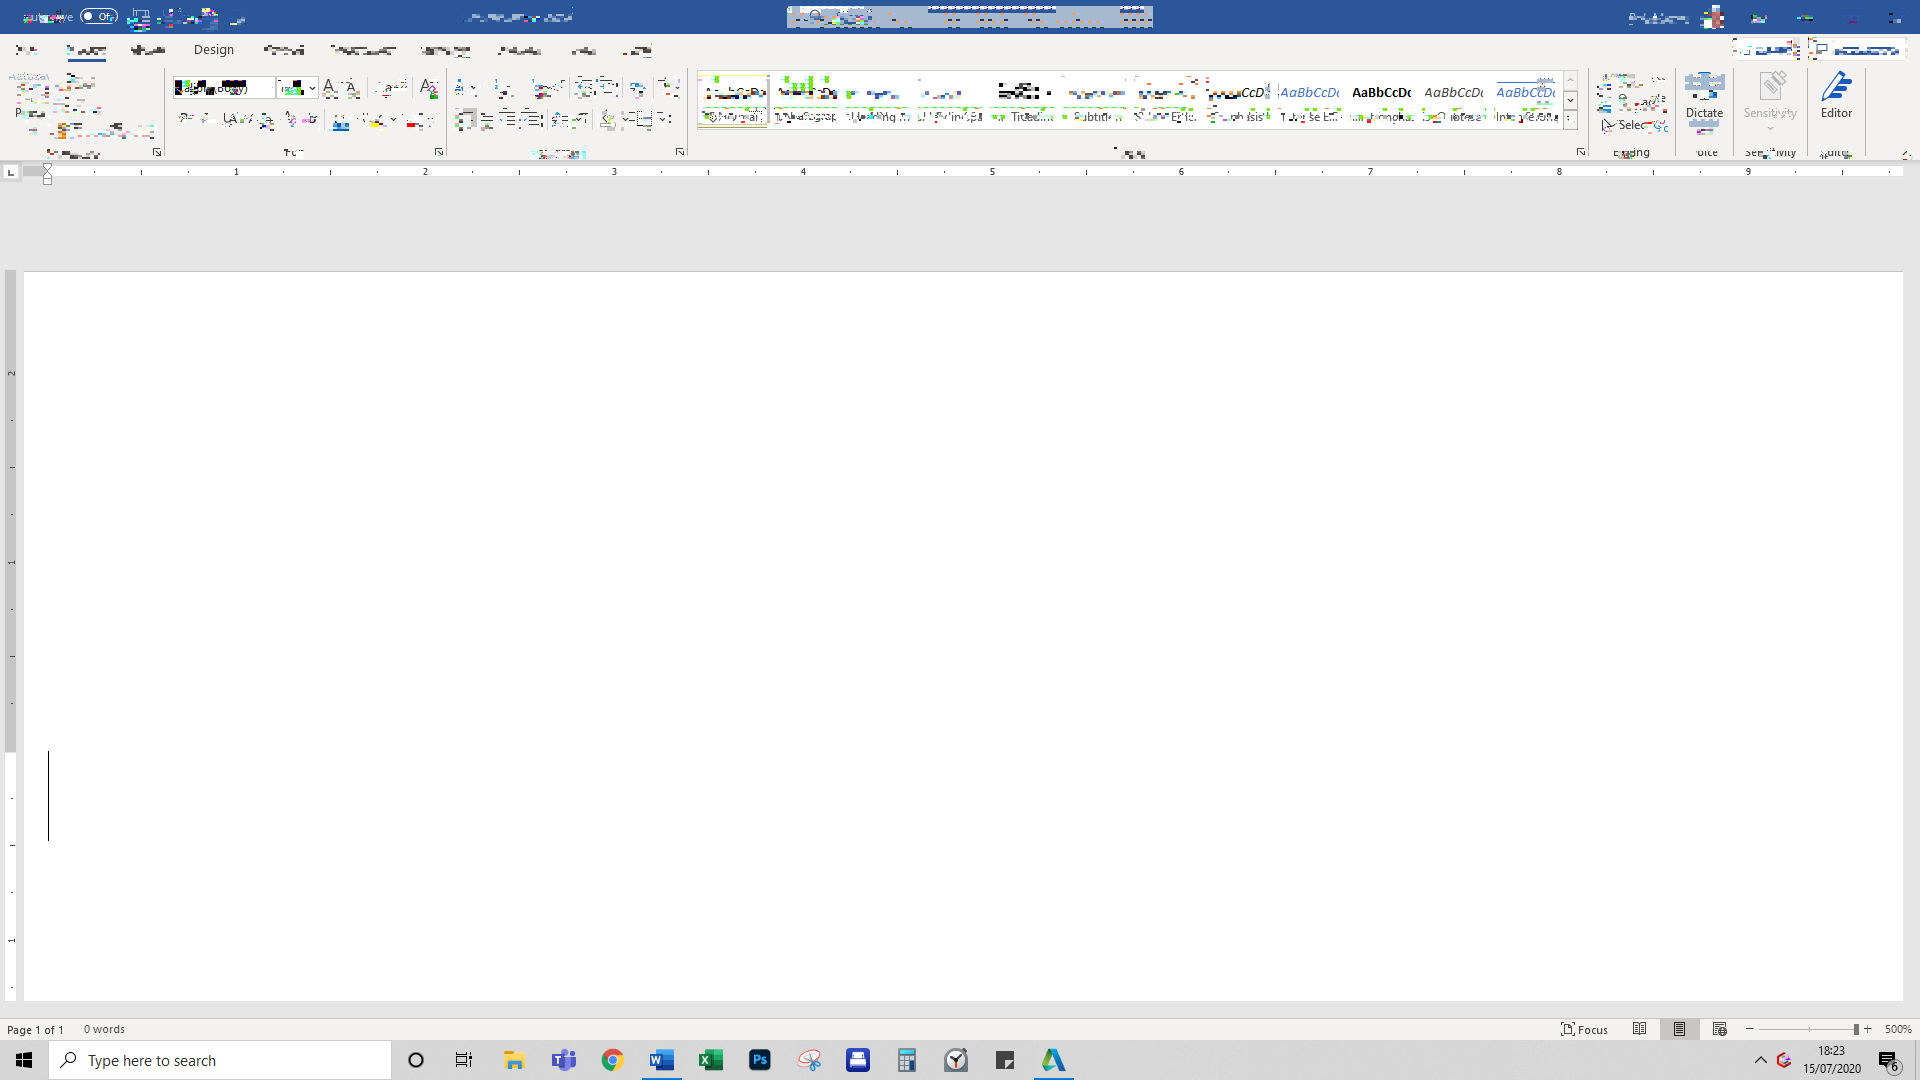
Task: Click the Search box in title bar
Action: click(969, 16)
